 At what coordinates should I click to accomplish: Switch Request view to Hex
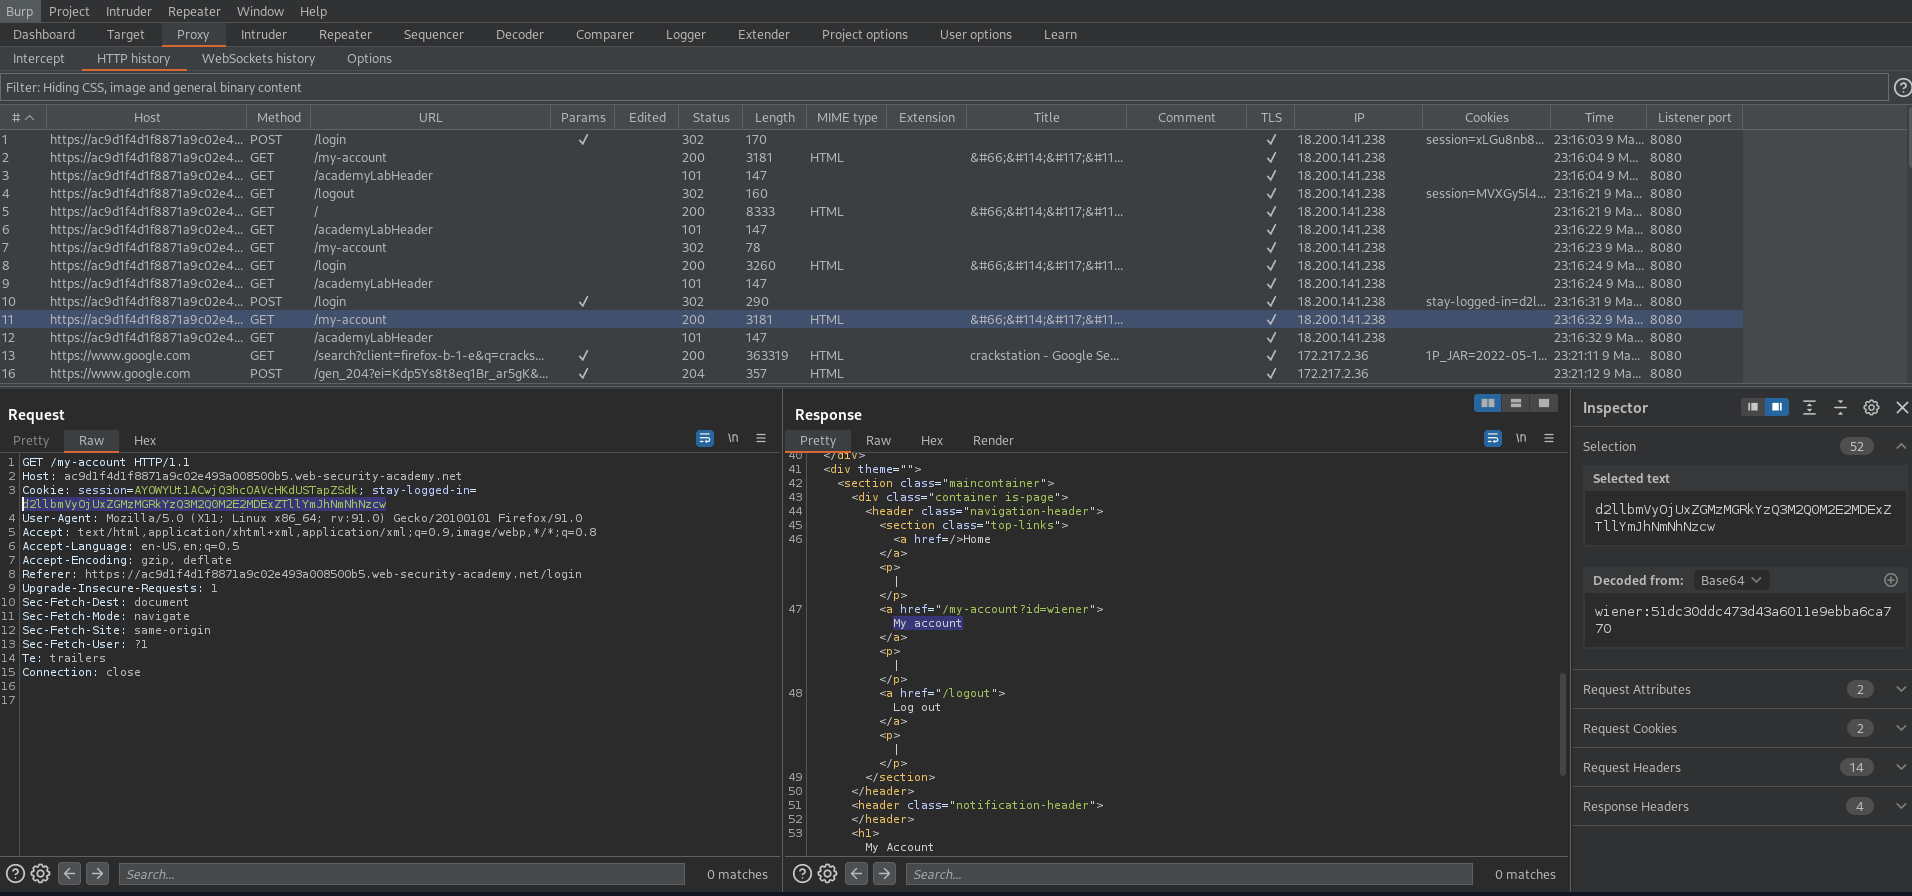coord(145,440)
